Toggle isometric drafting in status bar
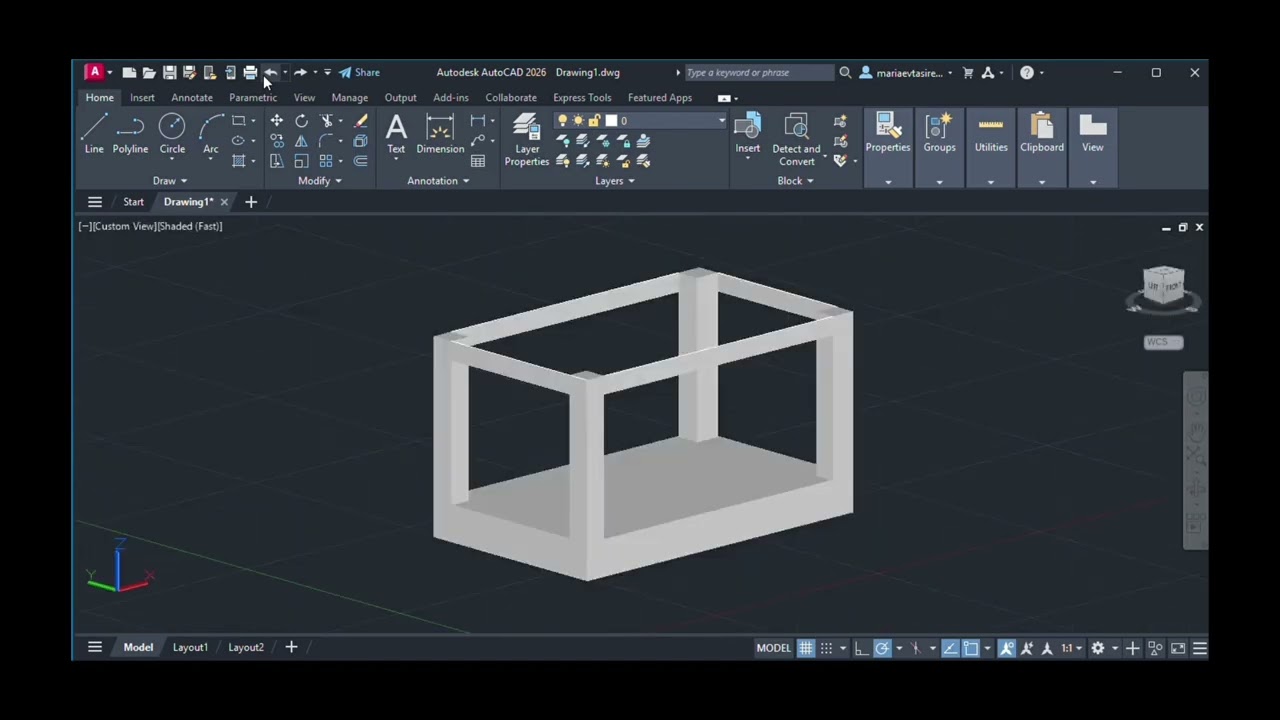This screenshot has height=720, width=1280. coord(916,648)
